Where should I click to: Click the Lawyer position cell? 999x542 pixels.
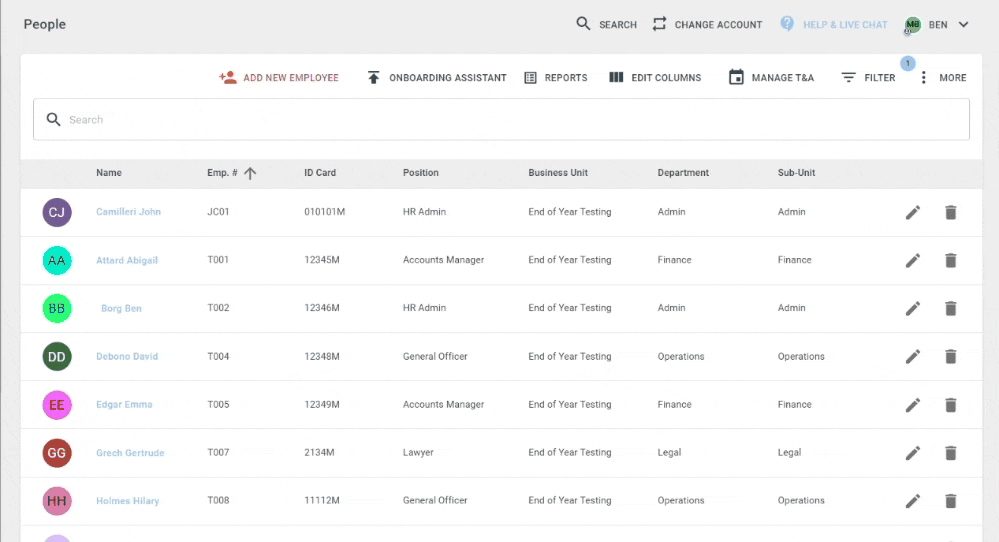418,452
